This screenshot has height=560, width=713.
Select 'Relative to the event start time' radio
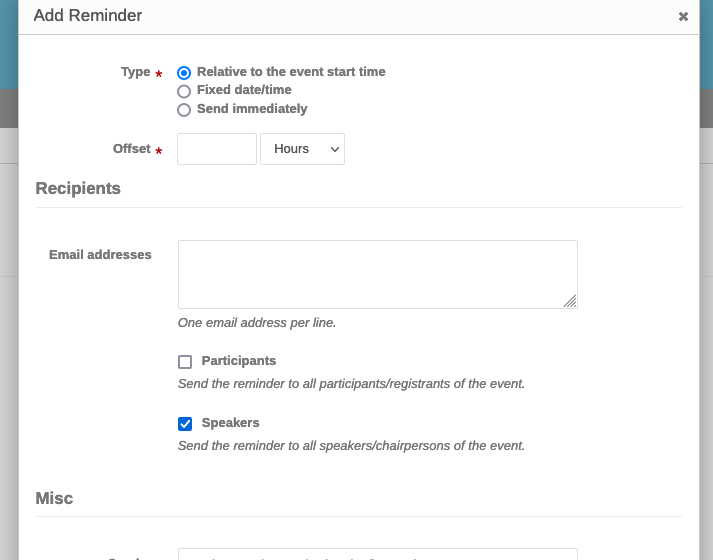184,73
